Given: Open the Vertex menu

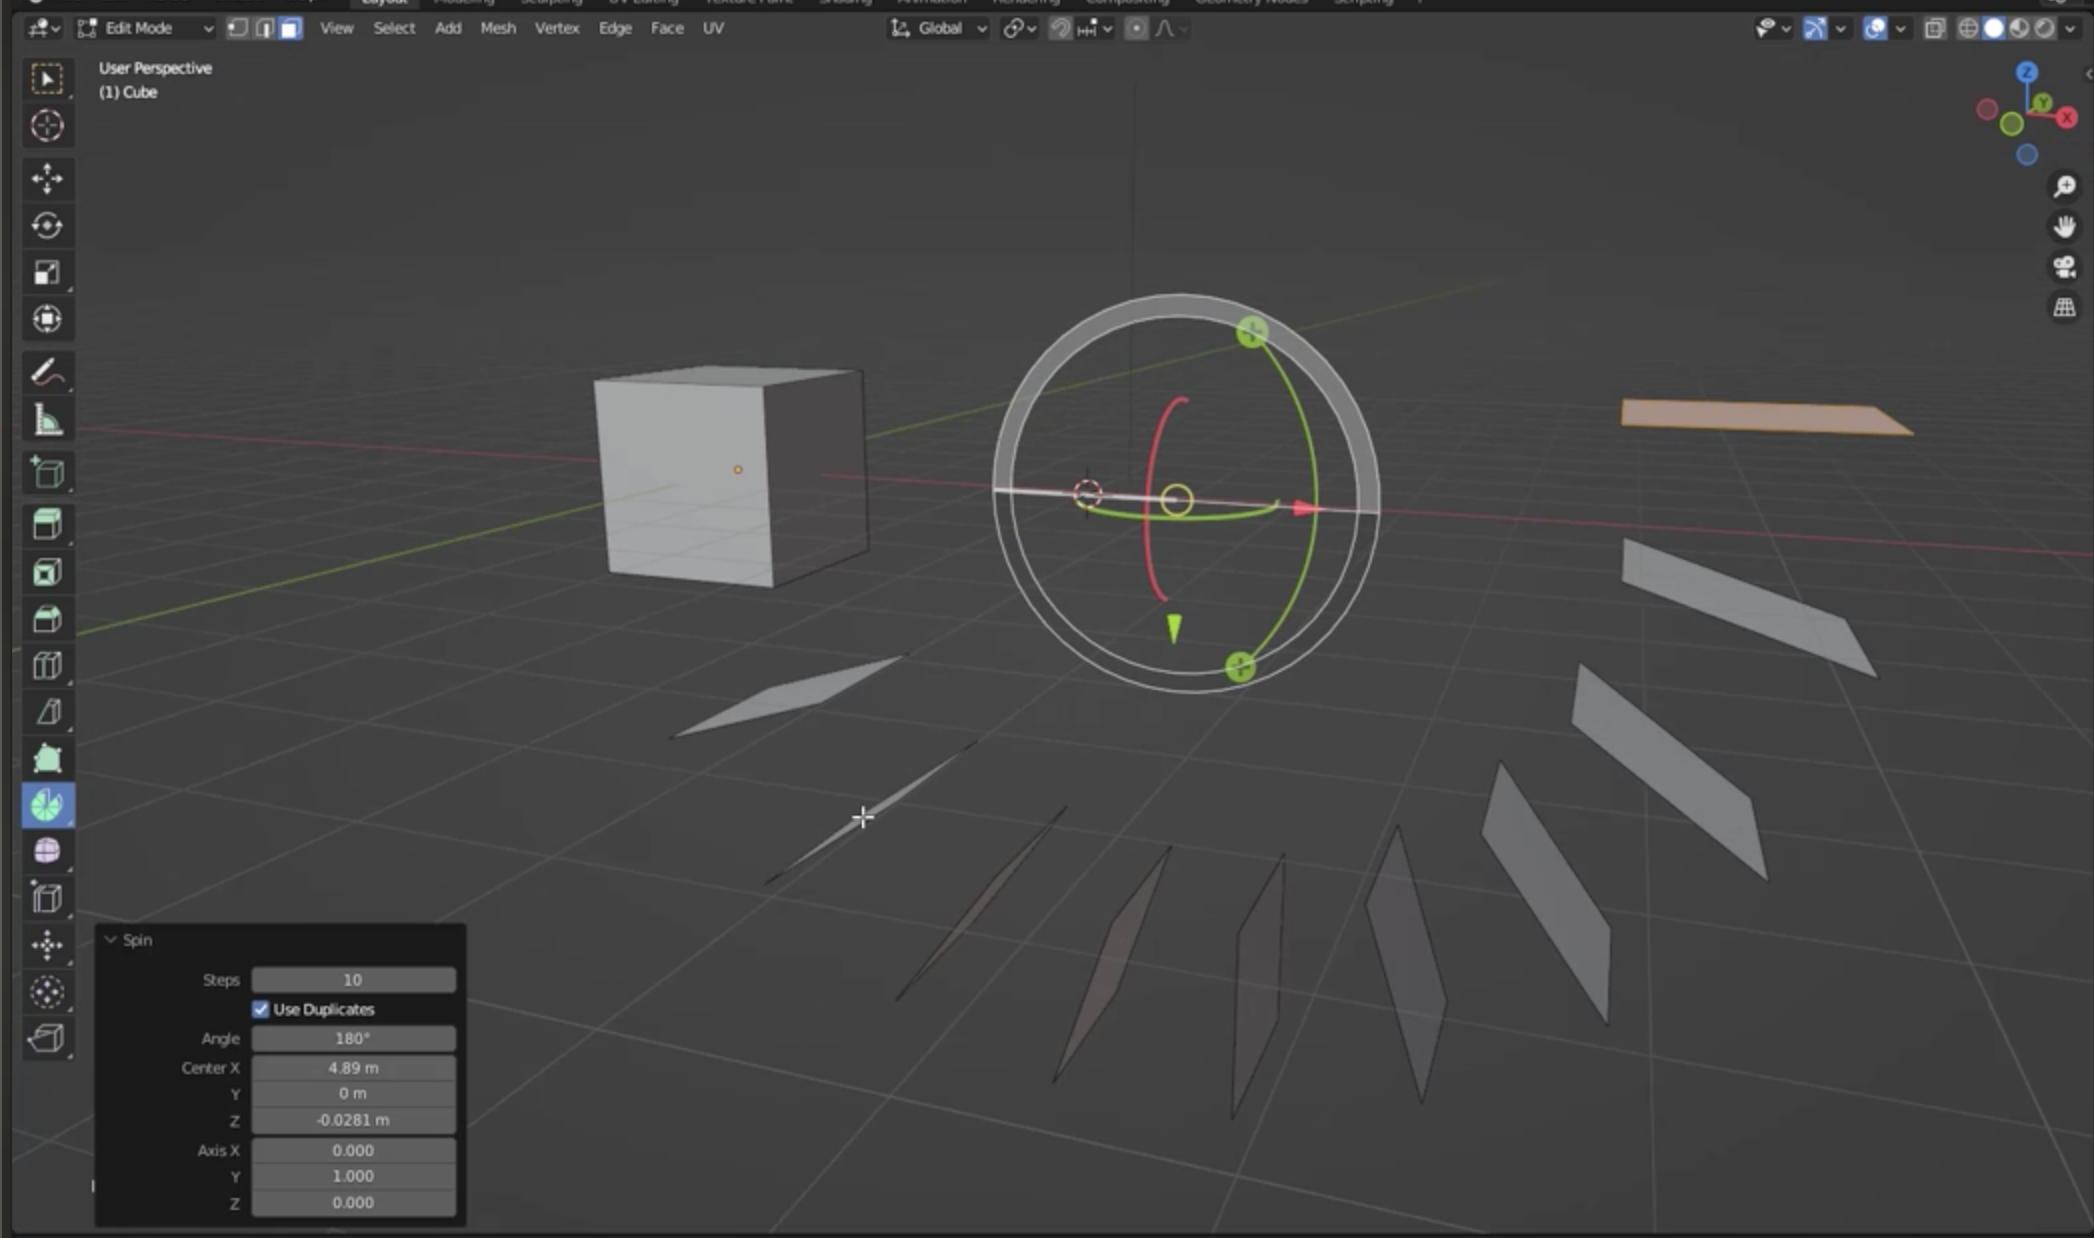Looking at the screenshot, I should [556, 28].
